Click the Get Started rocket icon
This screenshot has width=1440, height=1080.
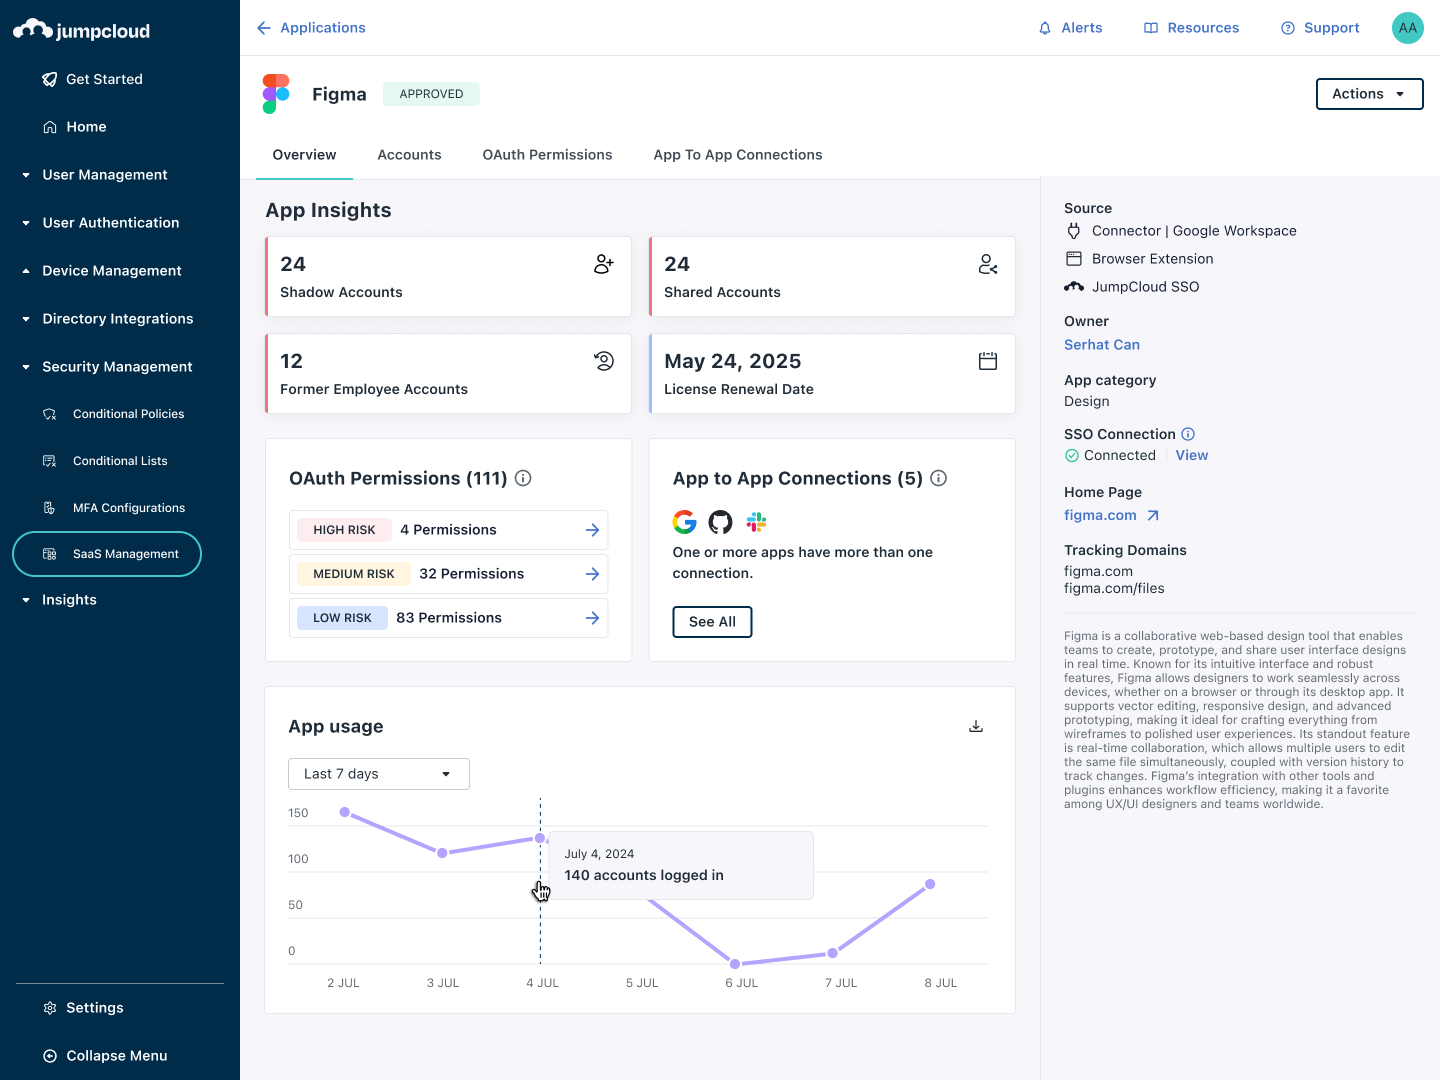[49, 79]
